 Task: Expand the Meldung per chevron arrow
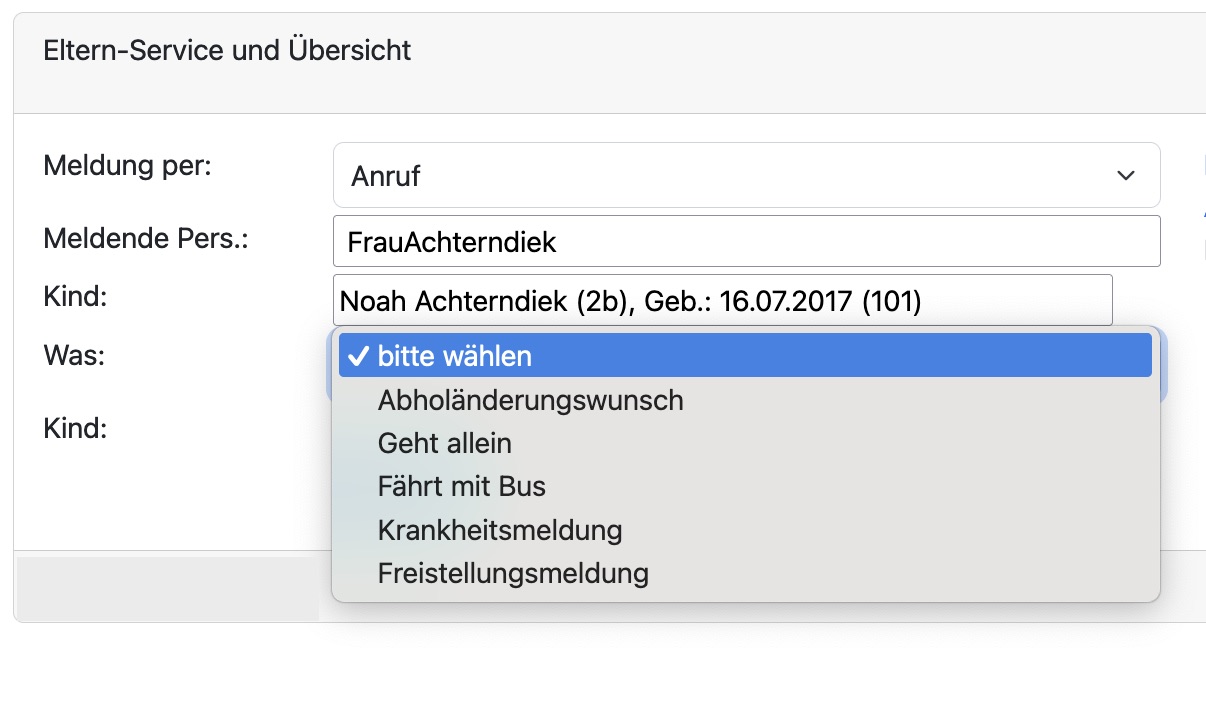click(x=1125, y=176)
